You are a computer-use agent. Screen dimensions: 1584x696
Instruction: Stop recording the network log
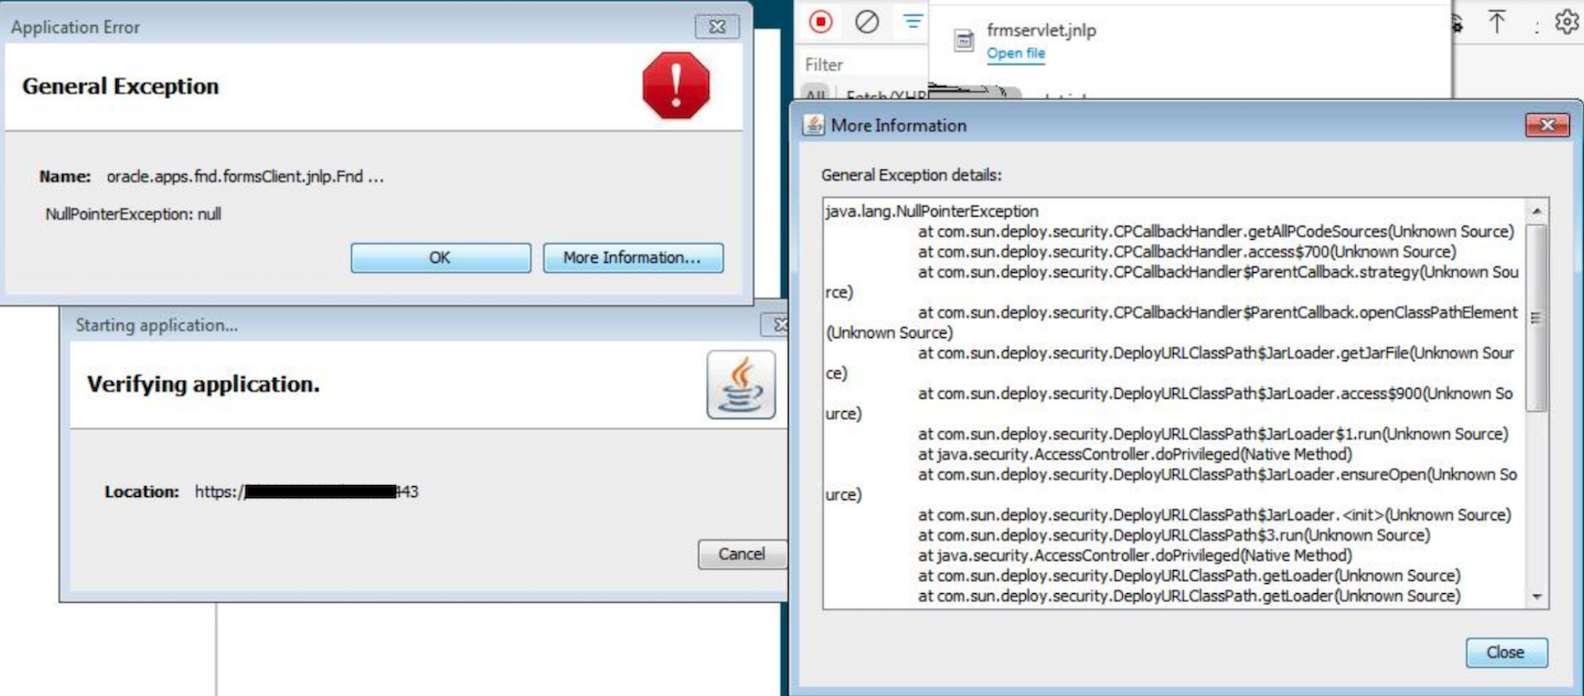820,22
